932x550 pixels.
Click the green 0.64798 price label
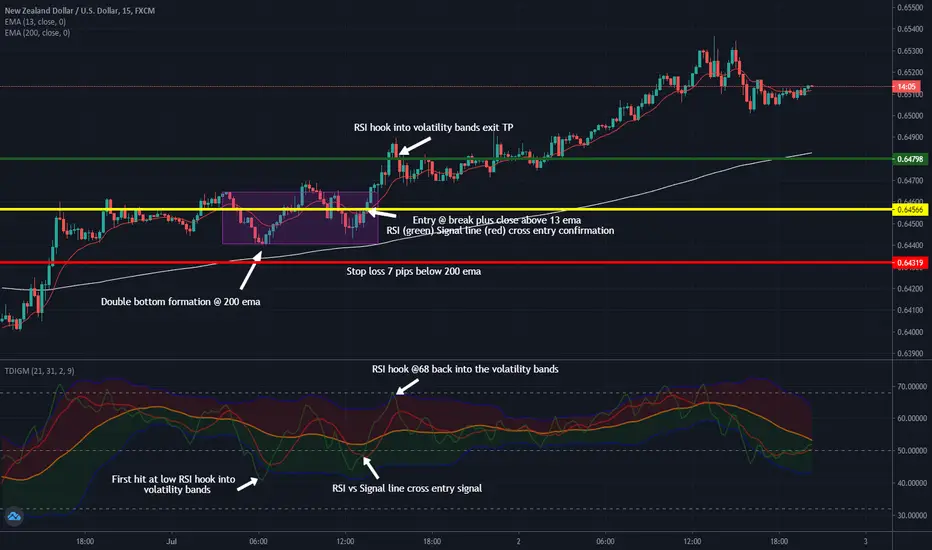(x=909, y=159)
